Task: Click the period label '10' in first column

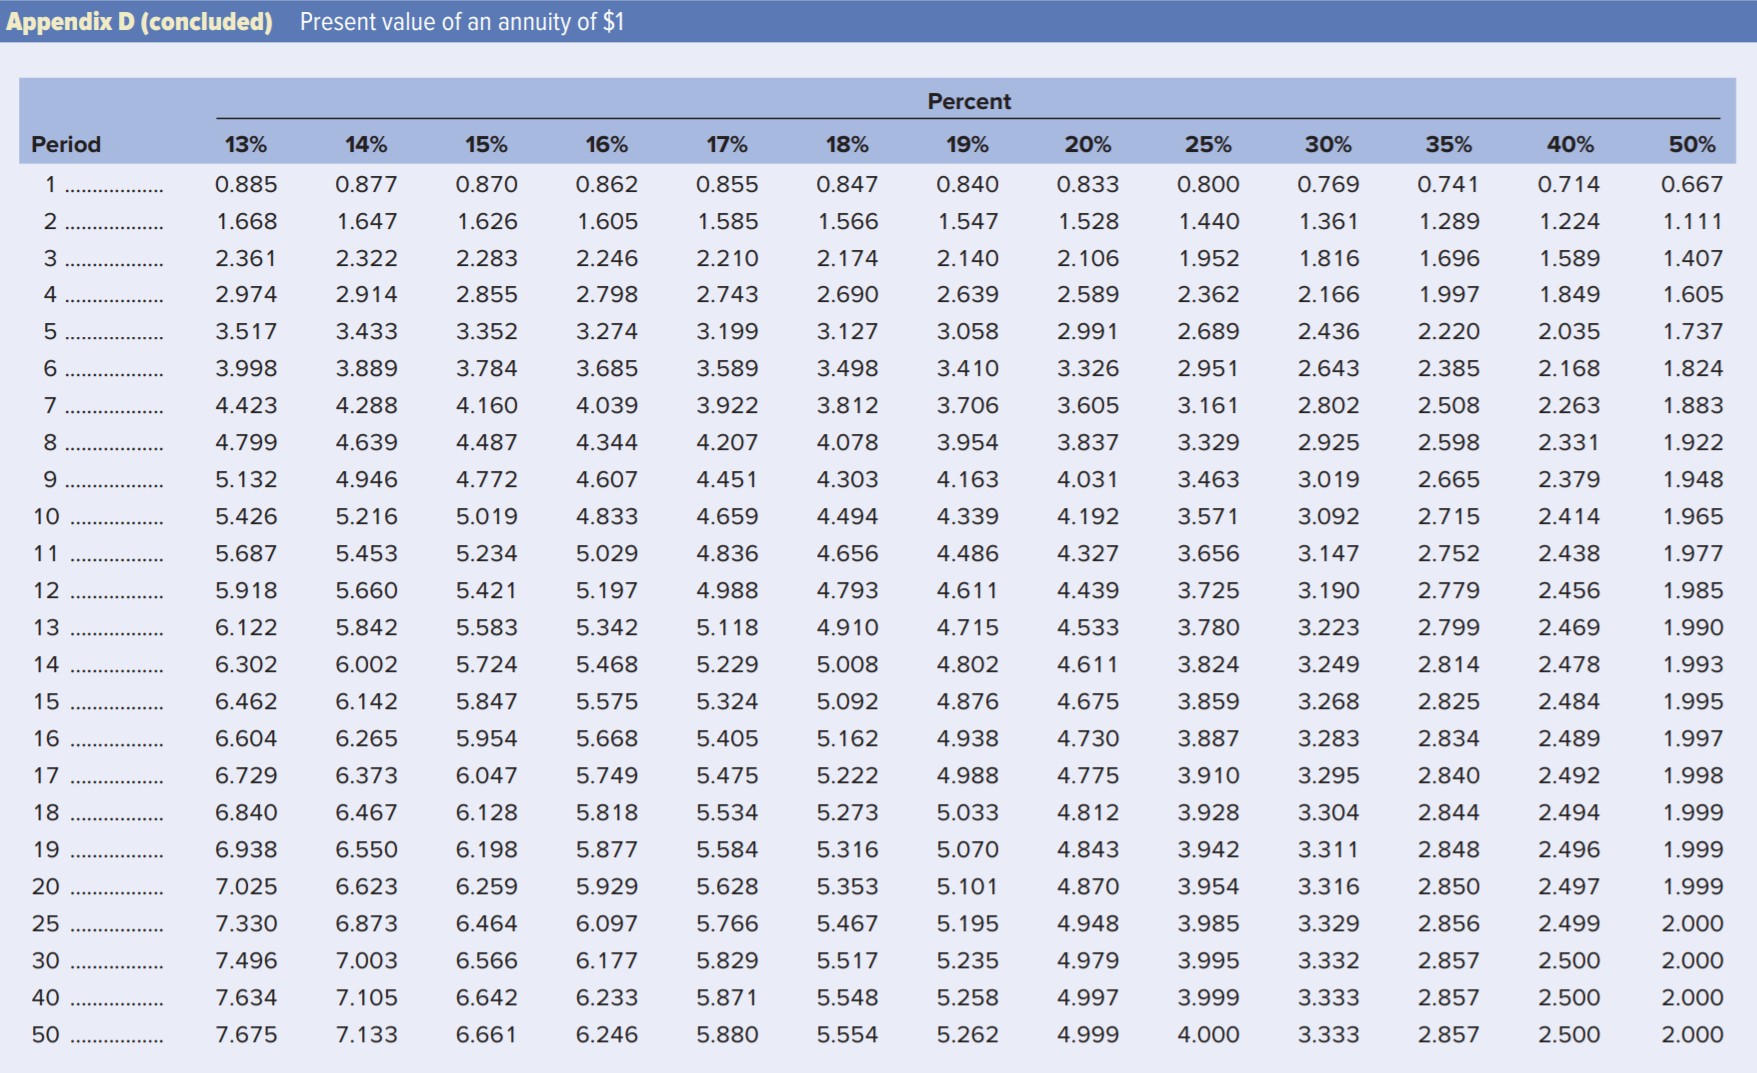Action: click(46, 517)
